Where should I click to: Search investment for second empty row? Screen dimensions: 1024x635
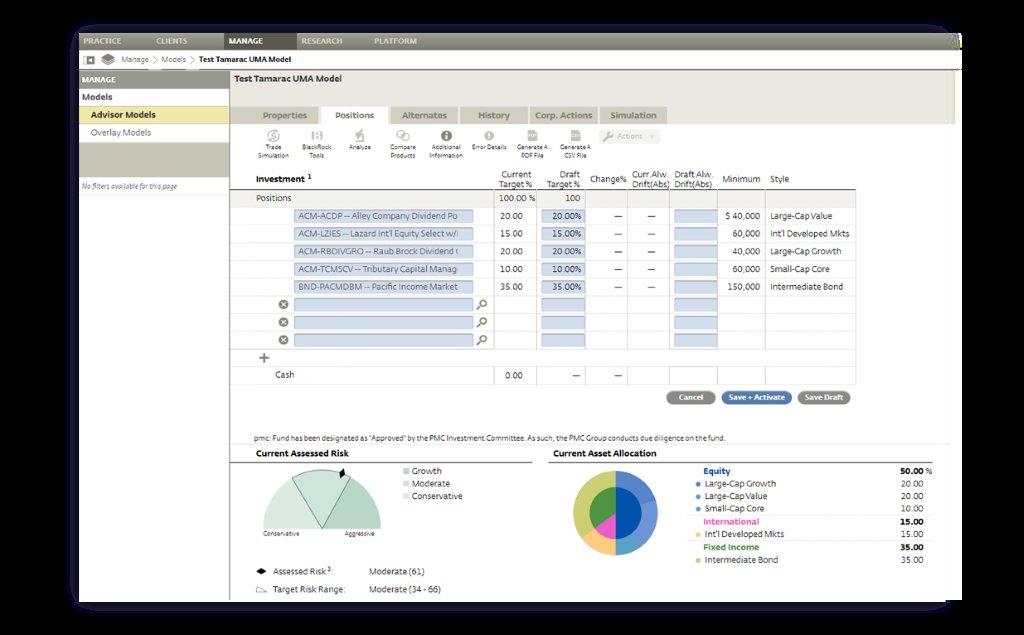(x=481, y=322)
